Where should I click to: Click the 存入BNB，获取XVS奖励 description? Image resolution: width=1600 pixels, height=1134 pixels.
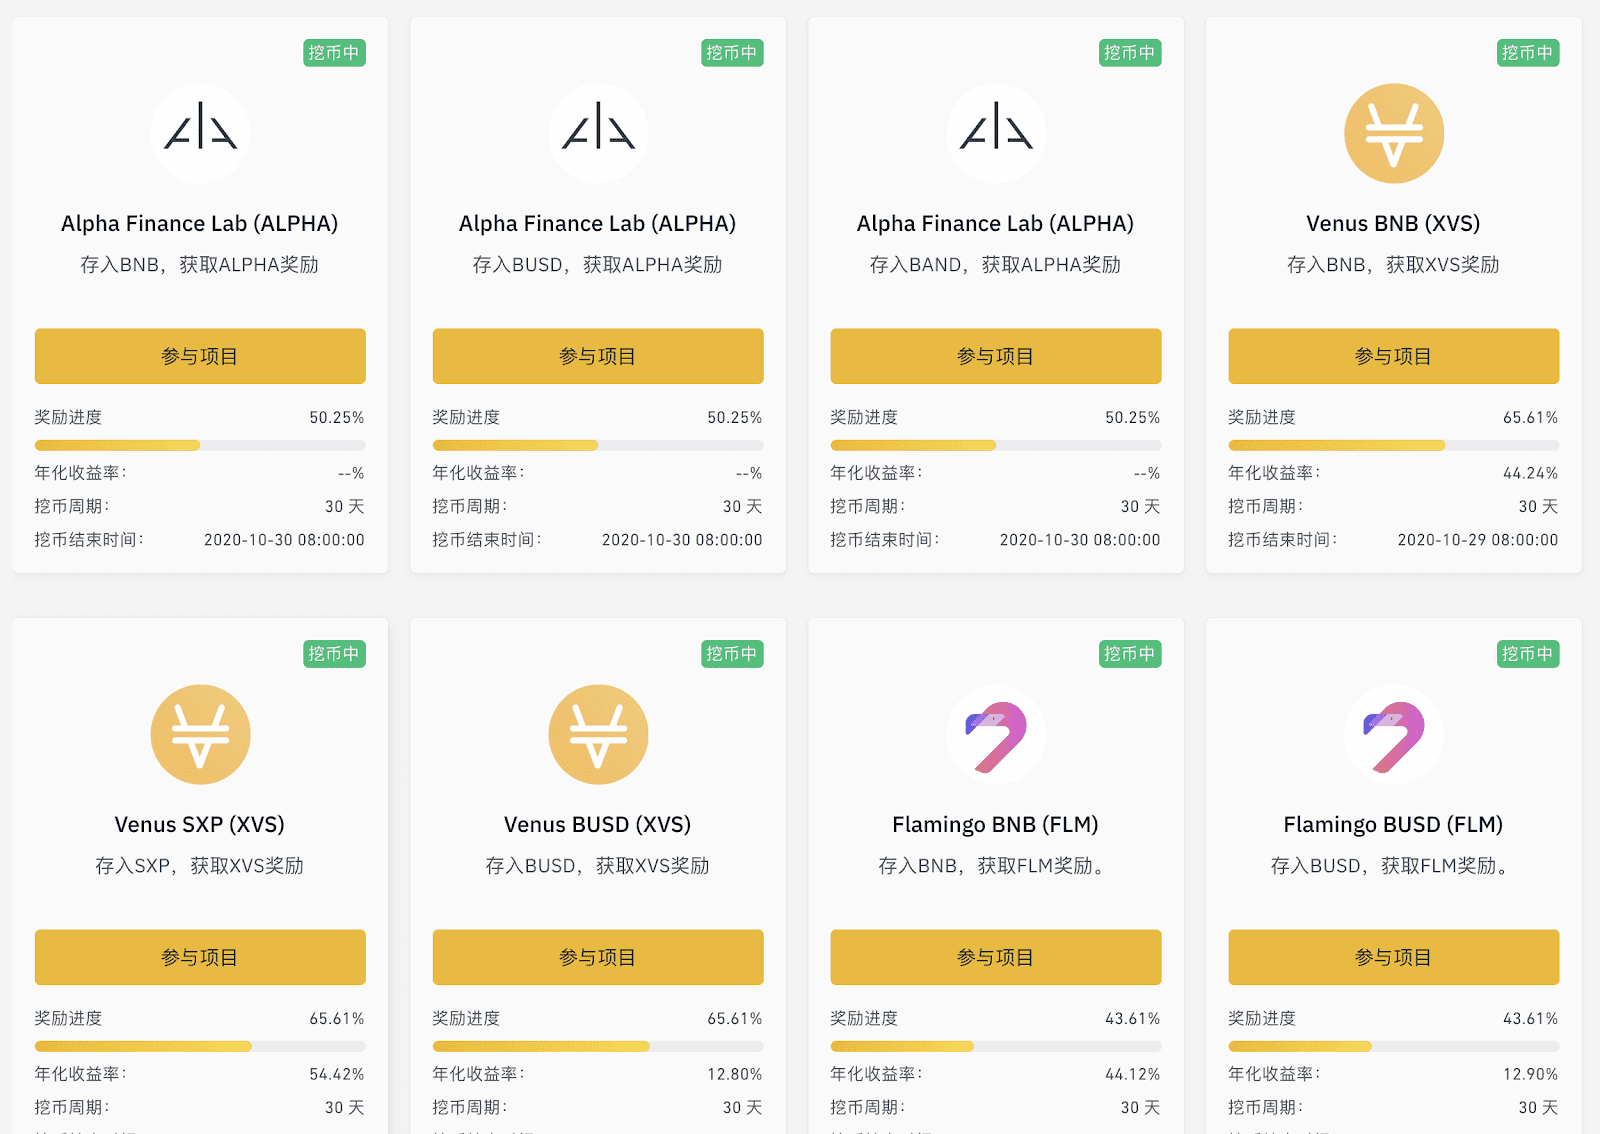tap(1394, 265)
